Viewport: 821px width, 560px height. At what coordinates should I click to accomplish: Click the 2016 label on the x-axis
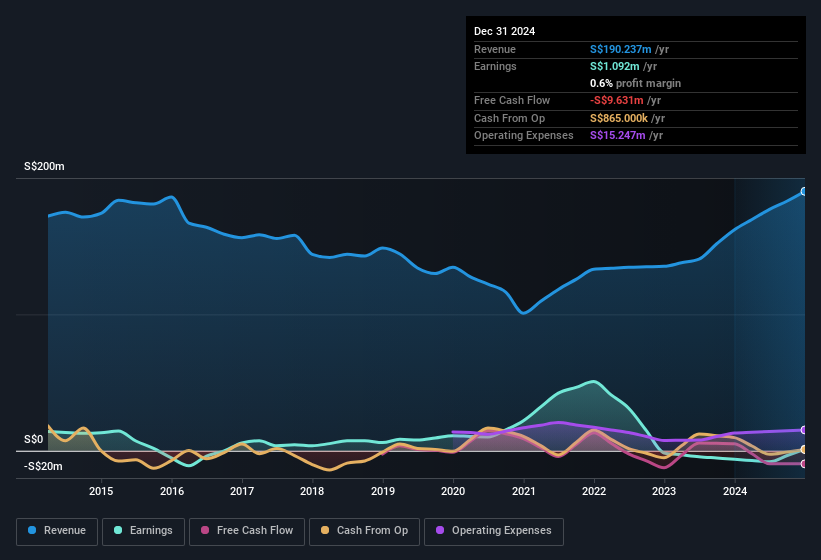pos(172,491)
